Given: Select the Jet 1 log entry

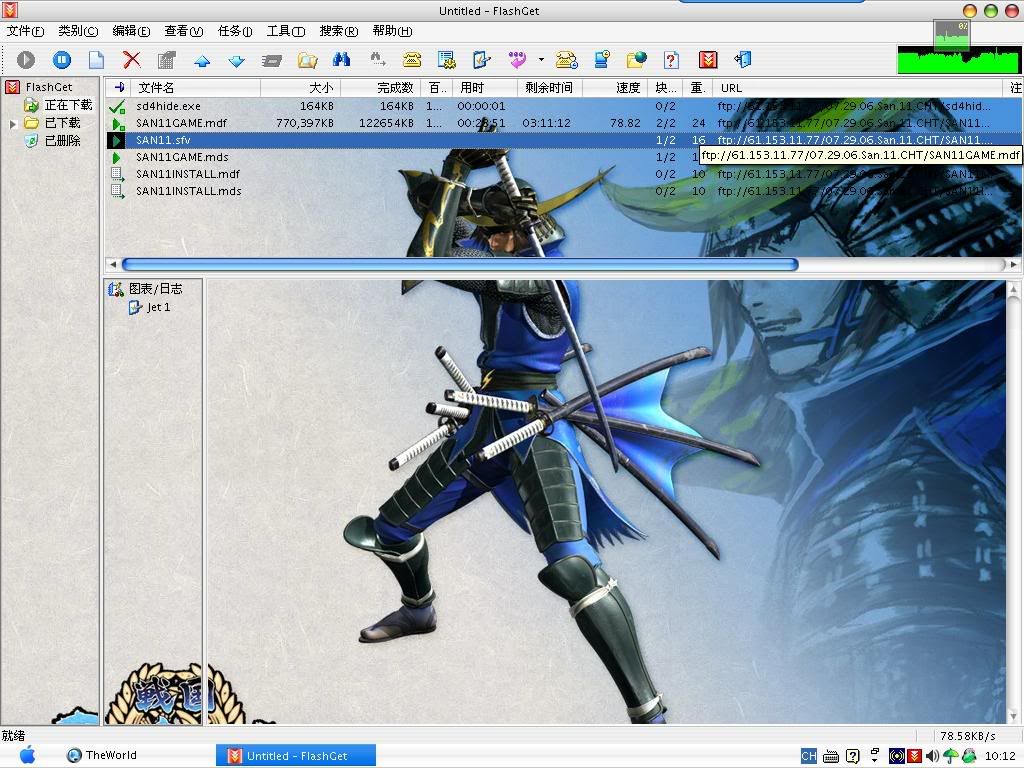Looking at the screenshot, I should click(x=159, y=307).
